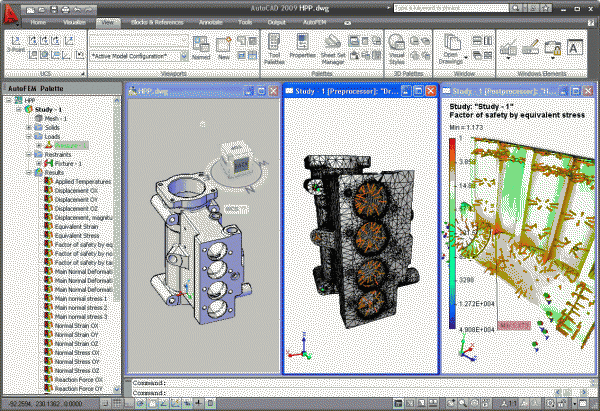600x411 pixels.
Task: Open the Open Drawings dropdown arrow
Action: [466, 58]
